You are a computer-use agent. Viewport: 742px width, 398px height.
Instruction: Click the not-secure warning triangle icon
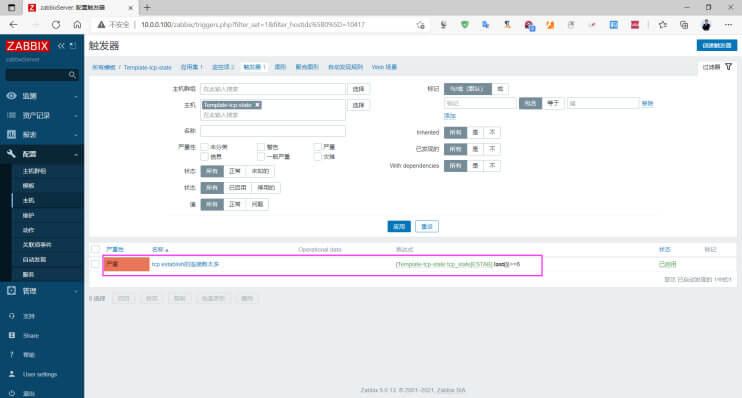101,25
